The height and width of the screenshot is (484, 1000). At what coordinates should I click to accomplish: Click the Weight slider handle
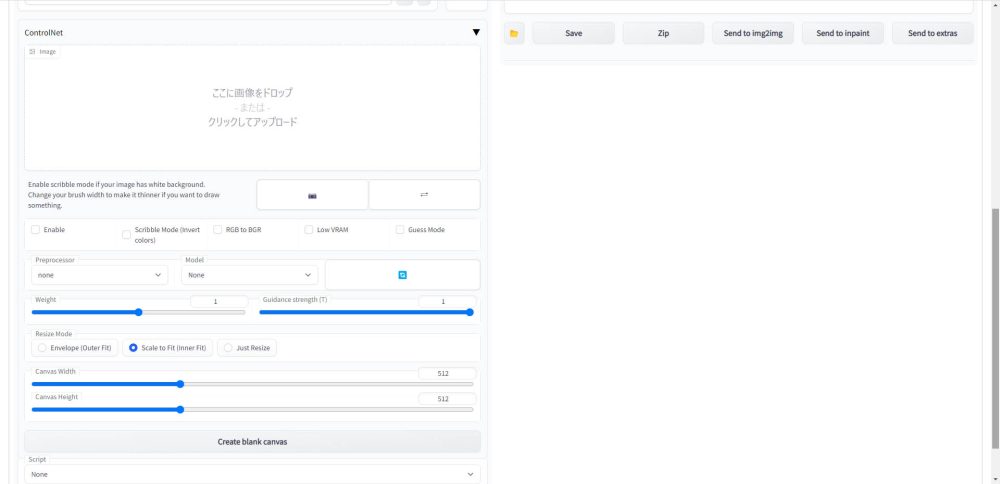[139, 312]
